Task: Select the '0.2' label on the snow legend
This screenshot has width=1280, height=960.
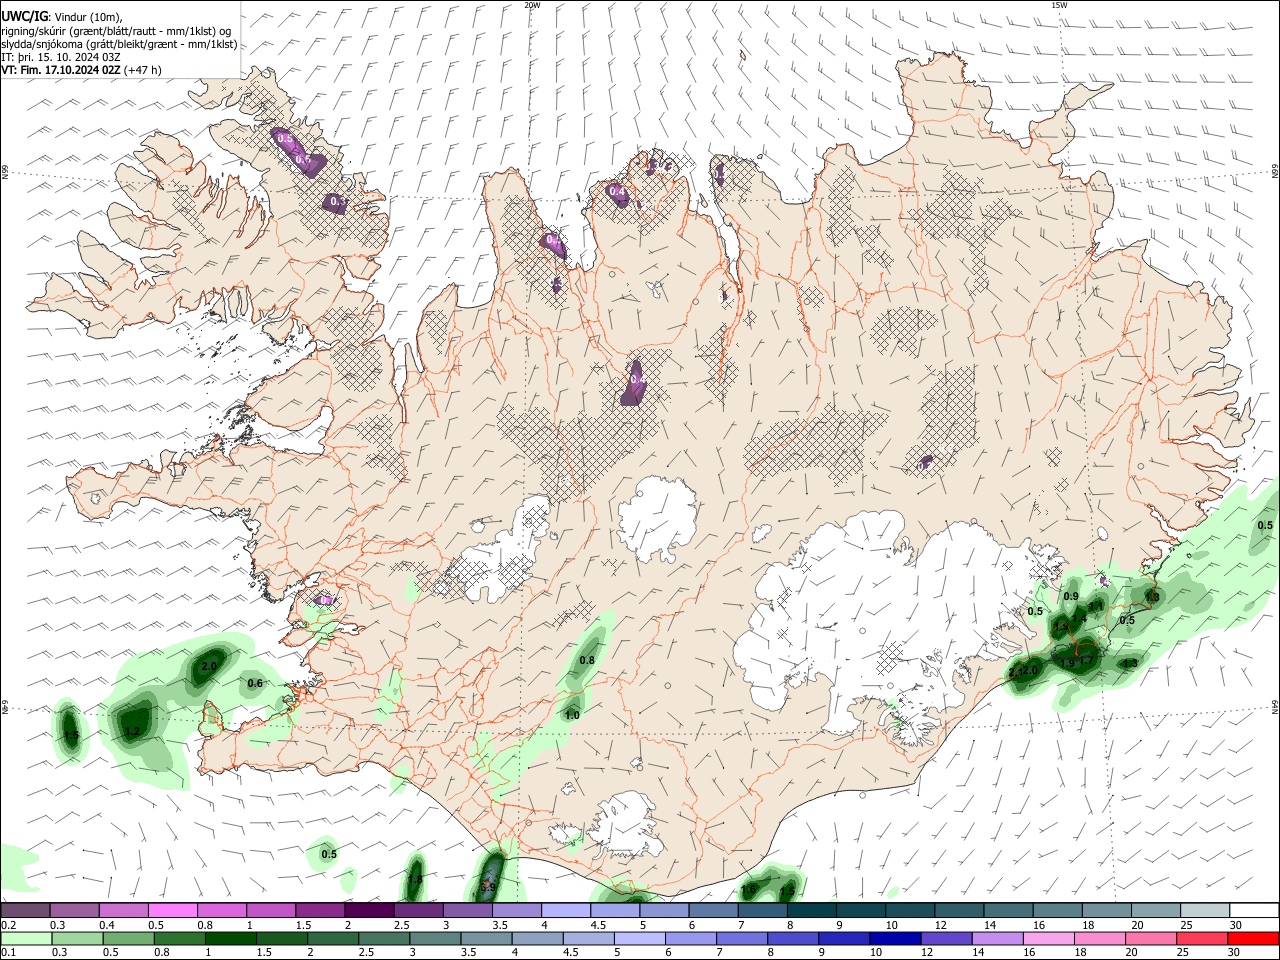Action: pos(8,925)
